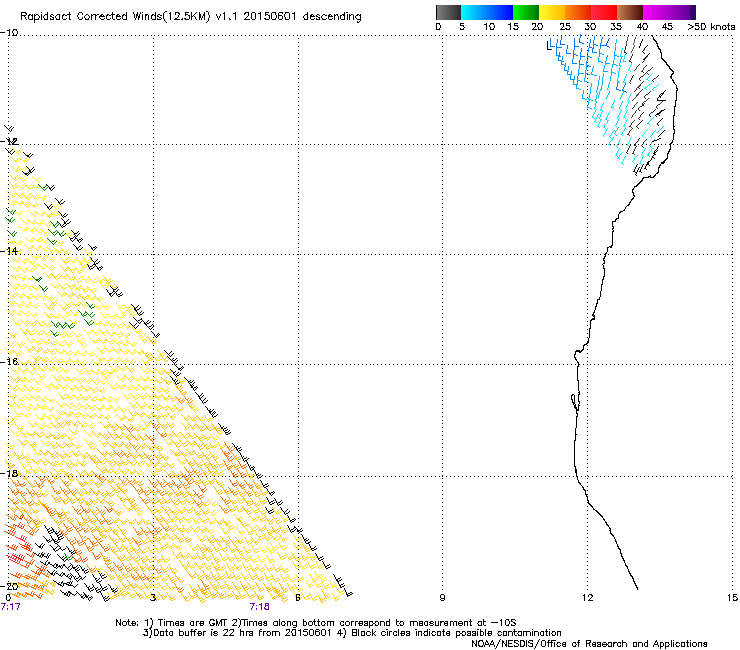Click the '12' longitude label on bottom axis
740x650 pixels.
(x=587, y=598)
